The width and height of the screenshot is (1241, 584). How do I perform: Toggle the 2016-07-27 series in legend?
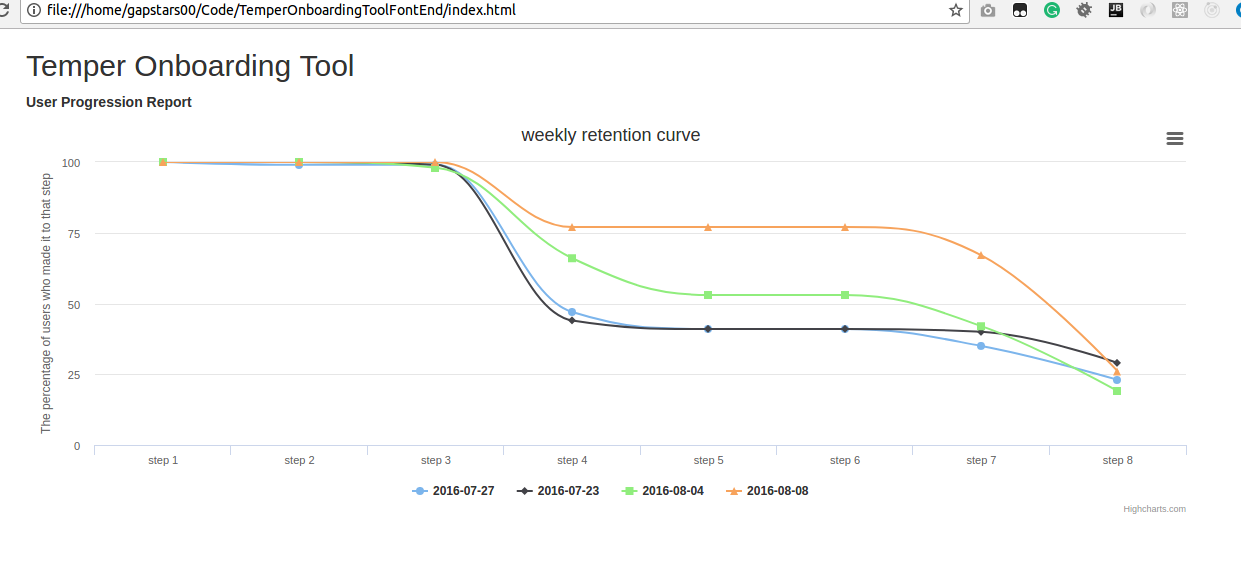pyautogui.click(x=453, y=491)
